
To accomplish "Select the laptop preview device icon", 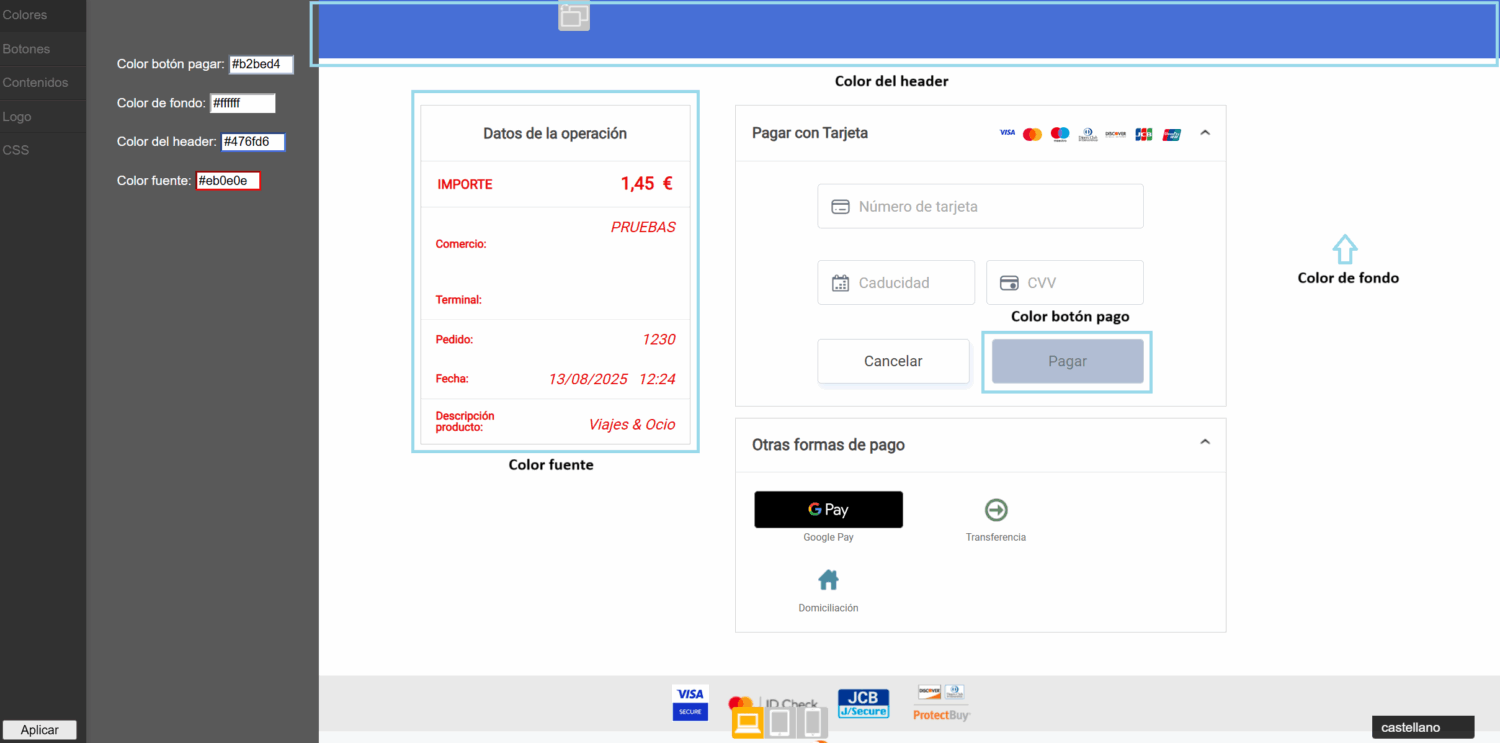I will tap(747, 722).
